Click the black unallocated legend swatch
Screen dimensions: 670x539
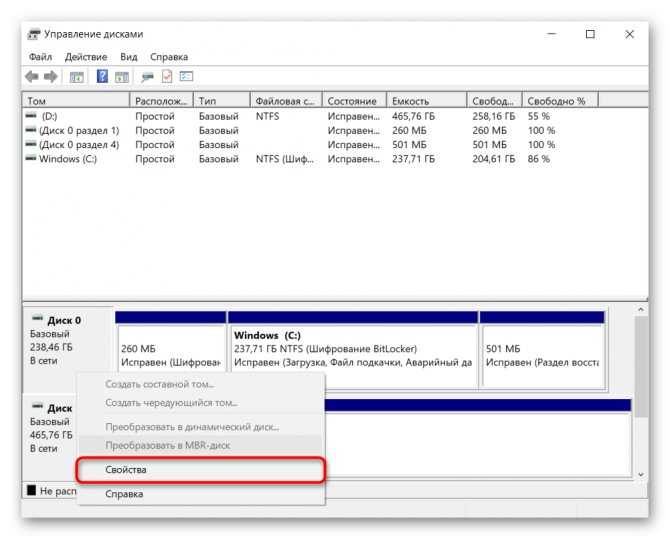[x=32, y=490]
